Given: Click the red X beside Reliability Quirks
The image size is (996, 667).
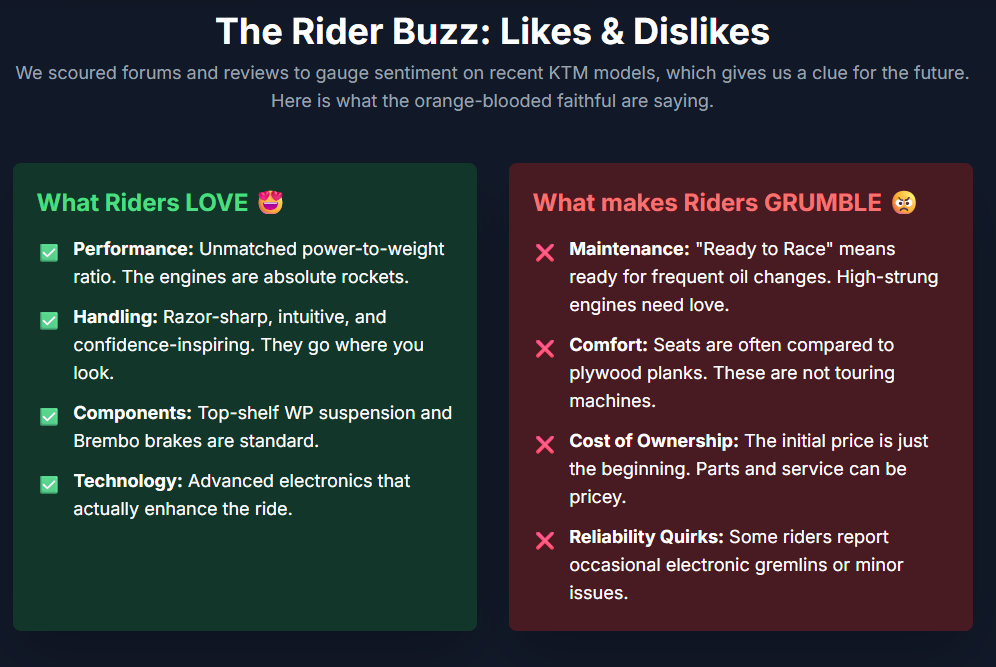Looking at the screenshot, I should [x=545, y=541].
